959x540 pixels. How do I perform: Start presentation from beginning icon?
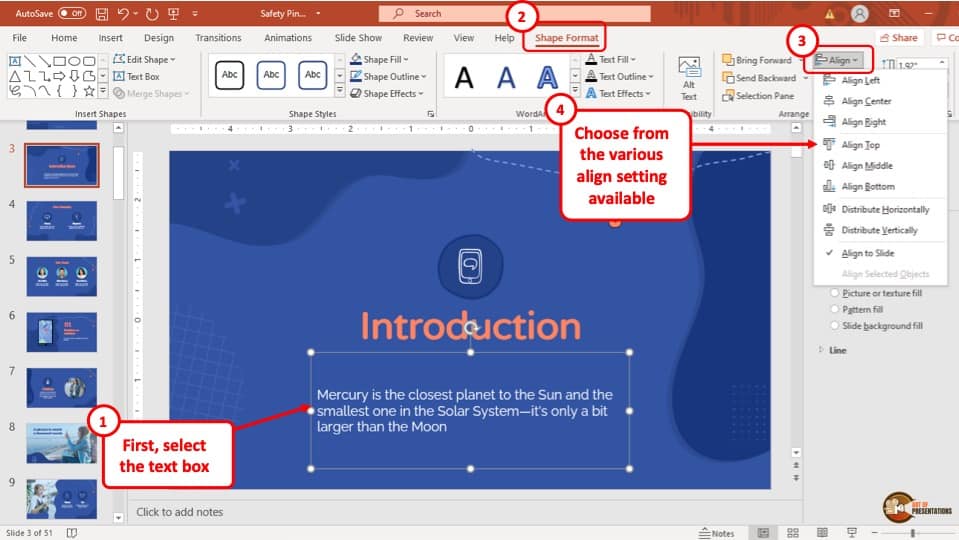pos(174,13)
